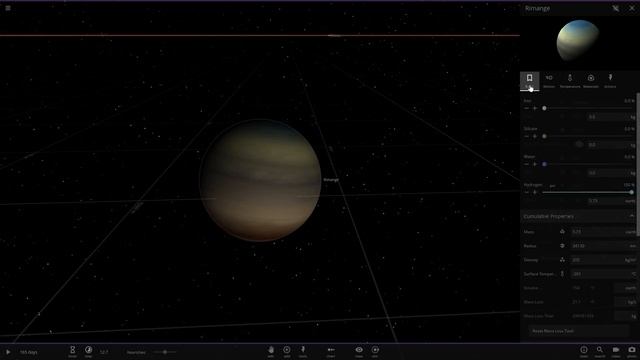The width and height of the screenshot is (640, 360).
Task: Close the Rimange properties panel
Action: click(632, 8)
